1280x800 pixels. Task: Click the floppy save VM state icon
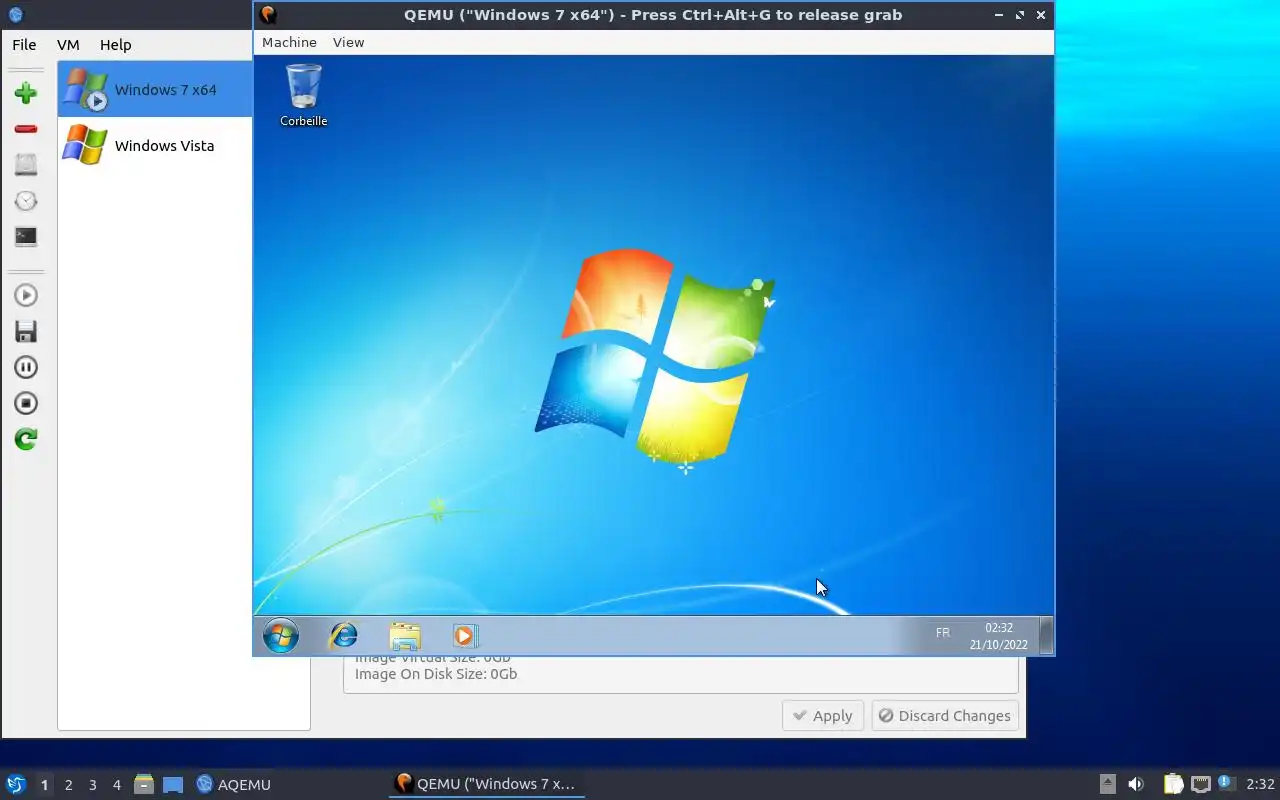pos(26,331)
